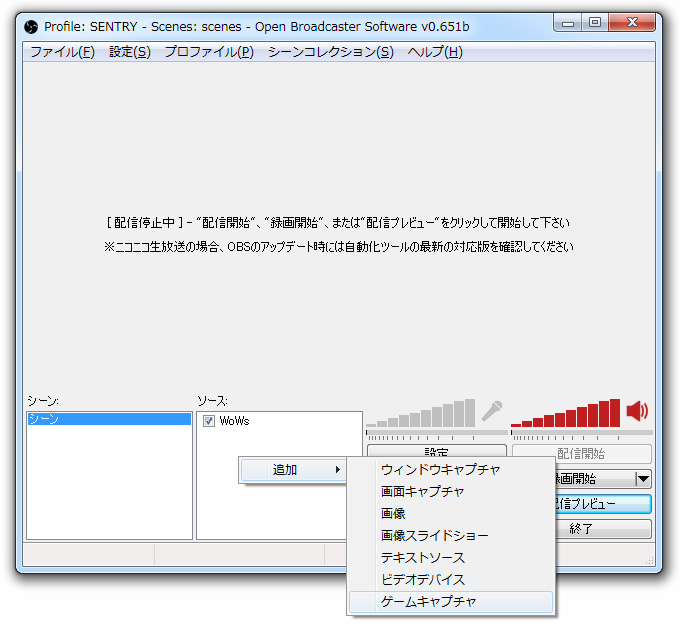Open the ファイル(F) menu
The image size is (689, 632).
(62, 52)
